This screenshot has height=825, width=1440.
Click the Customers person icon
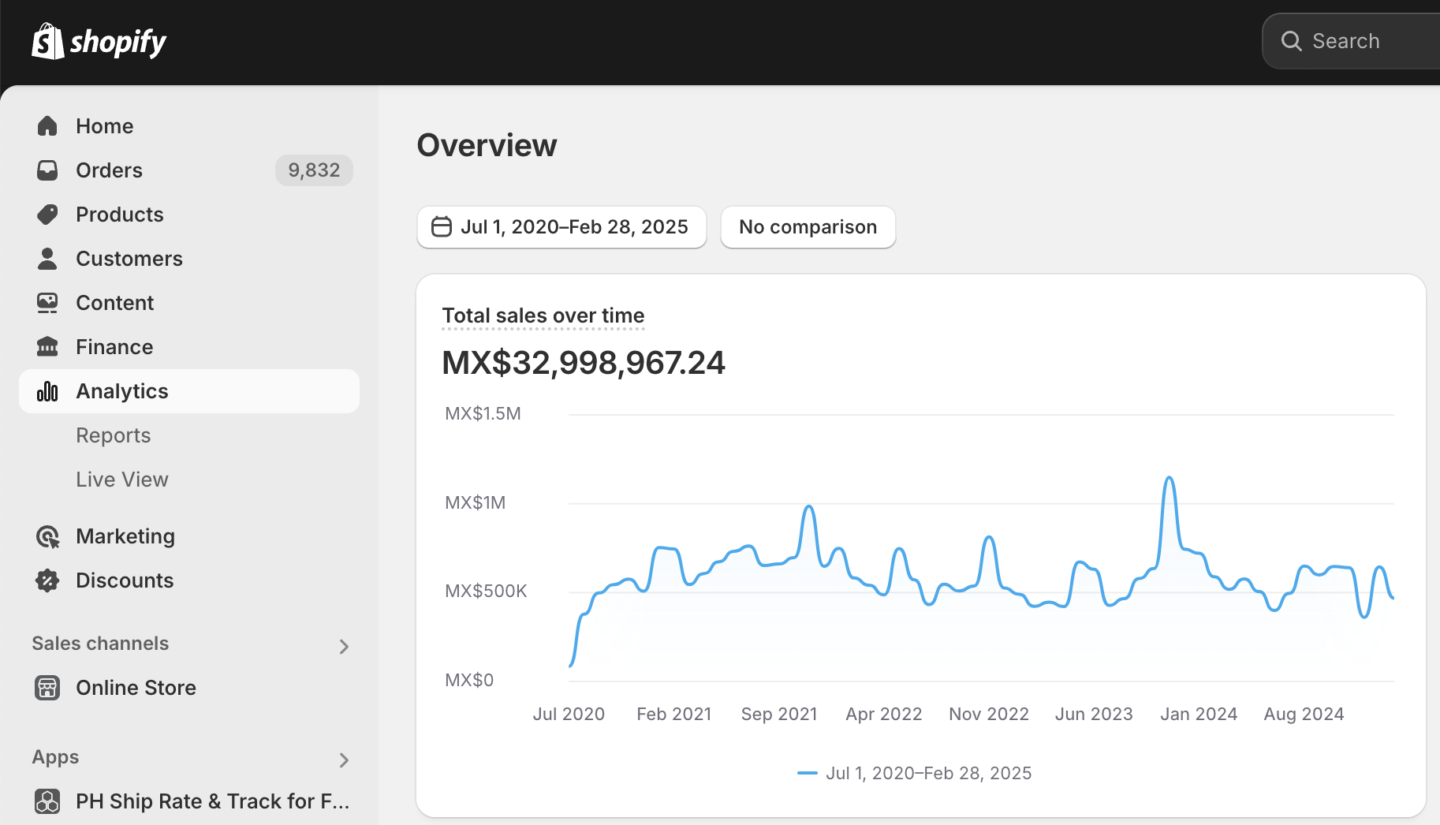tap(47, 258)
